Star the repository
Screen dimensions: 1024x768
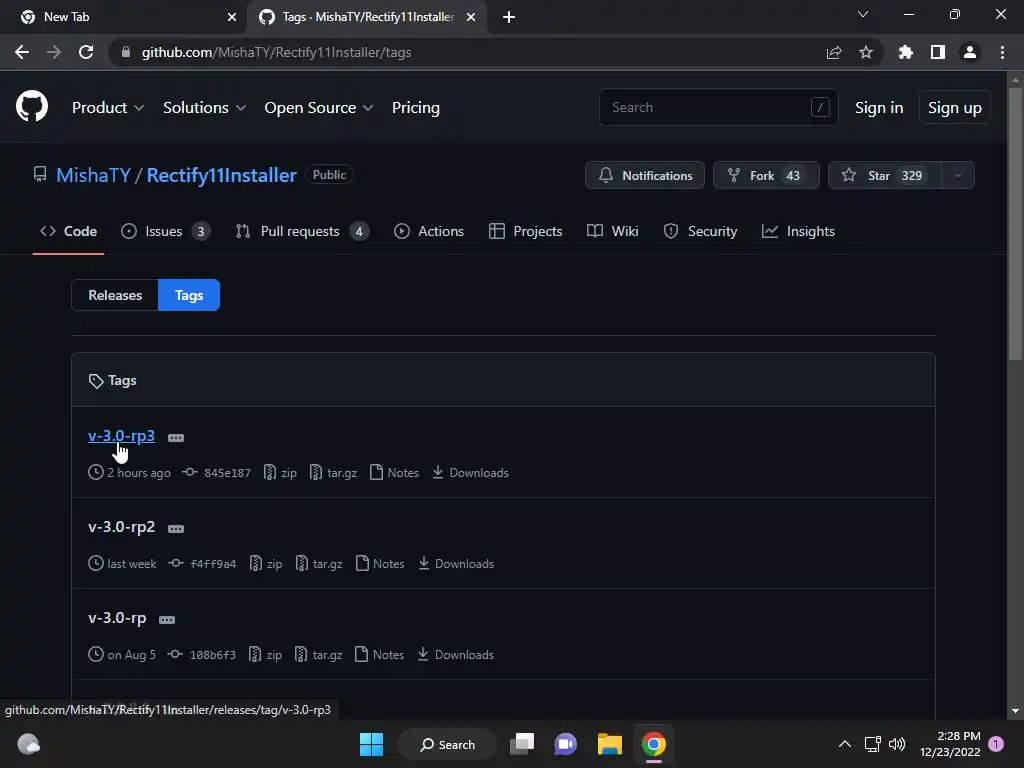[885, 175]
